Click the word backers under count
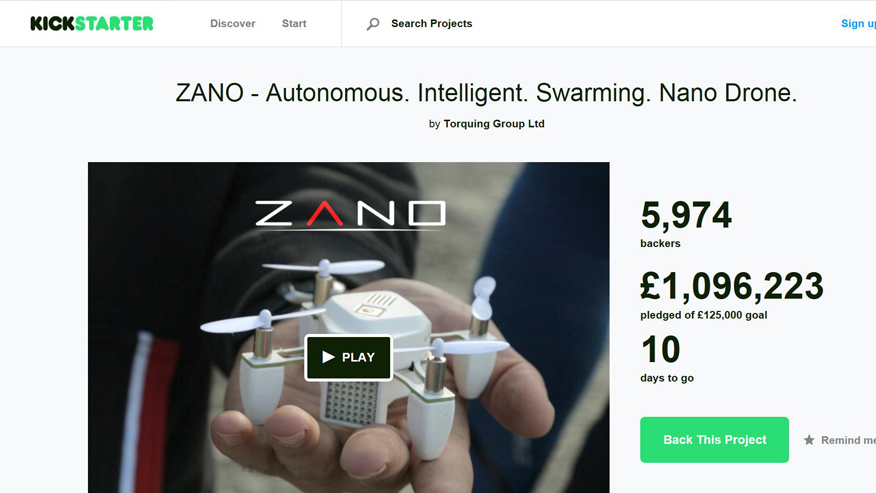876x493 pixels. (x=660, y=244)
